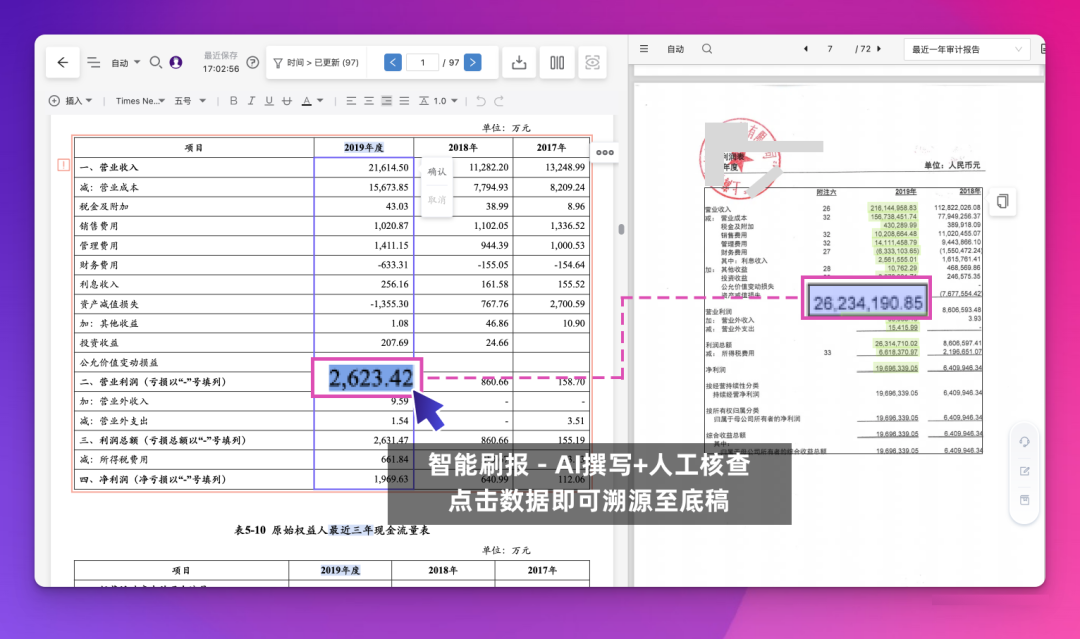Image resolution: width=1080 pixels, height=639 pixels.
Task: Select the 2019年度 column header
Action: (x=364, y=147)
